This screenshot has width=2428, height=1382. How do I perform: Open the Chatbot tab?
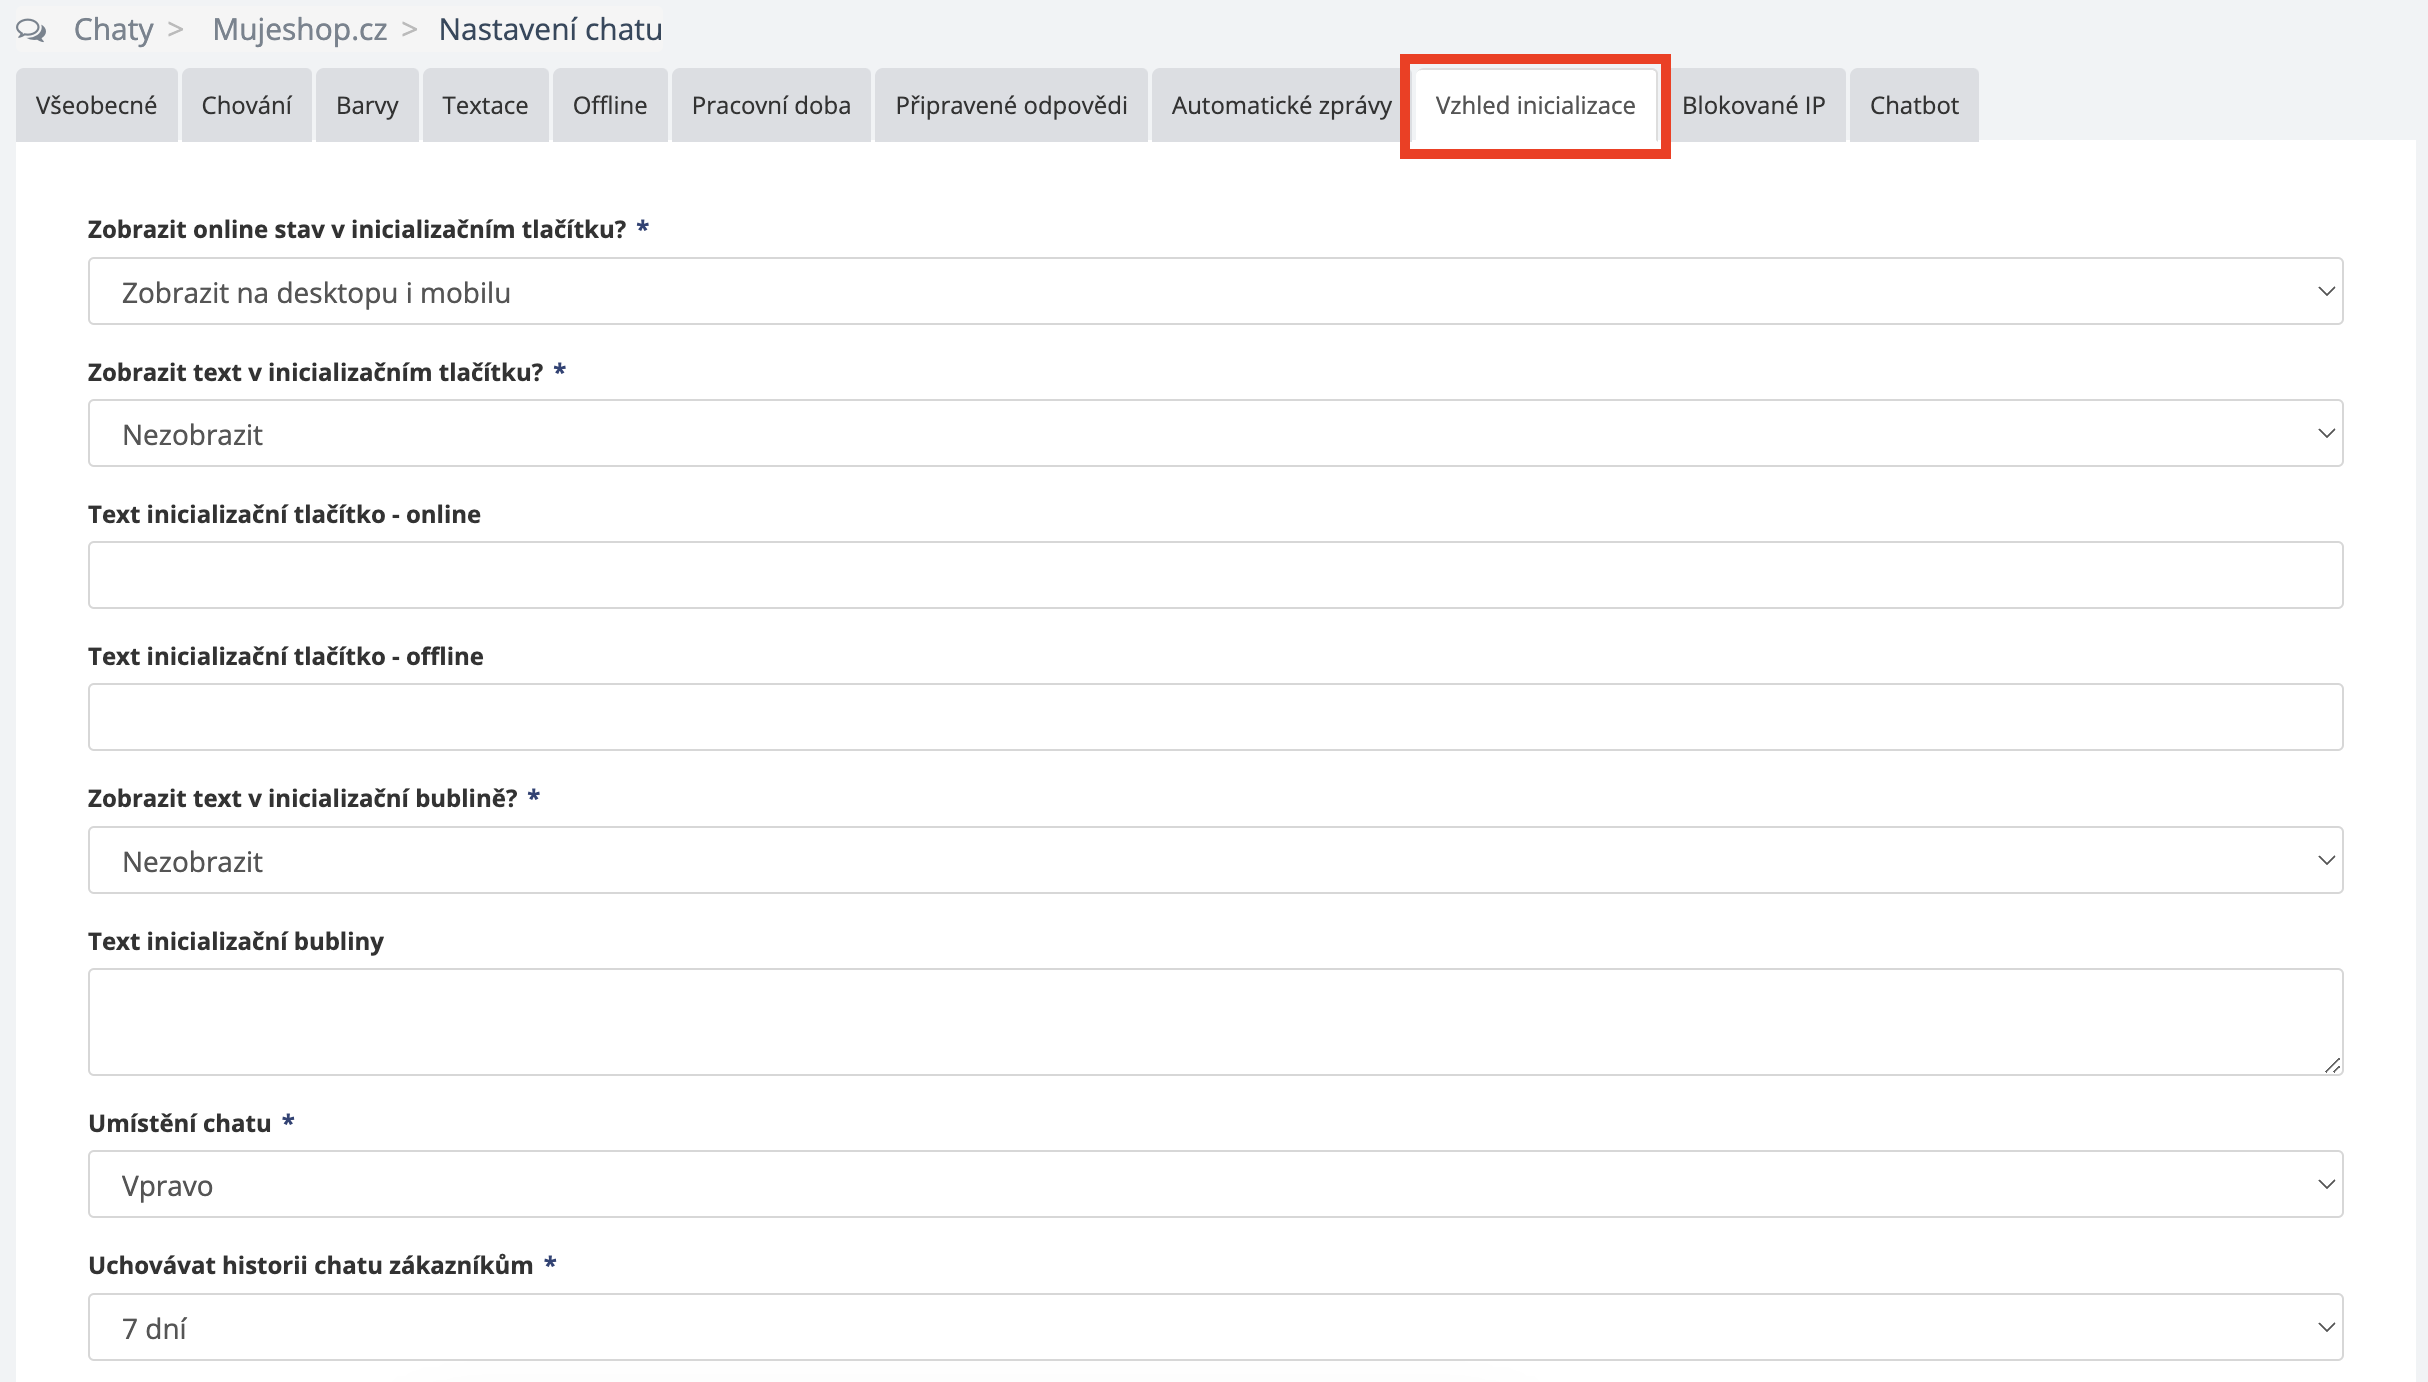coord(1913,105)
